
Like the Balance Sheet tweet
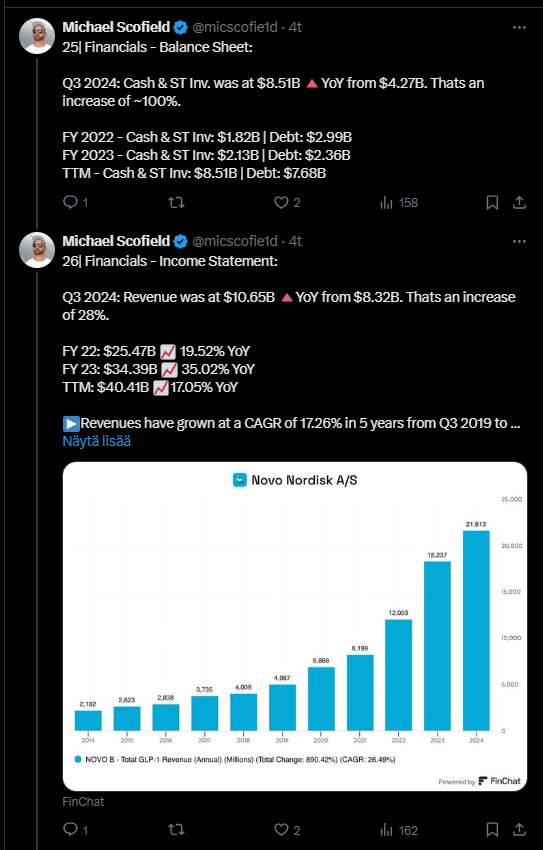click(287, 203)
